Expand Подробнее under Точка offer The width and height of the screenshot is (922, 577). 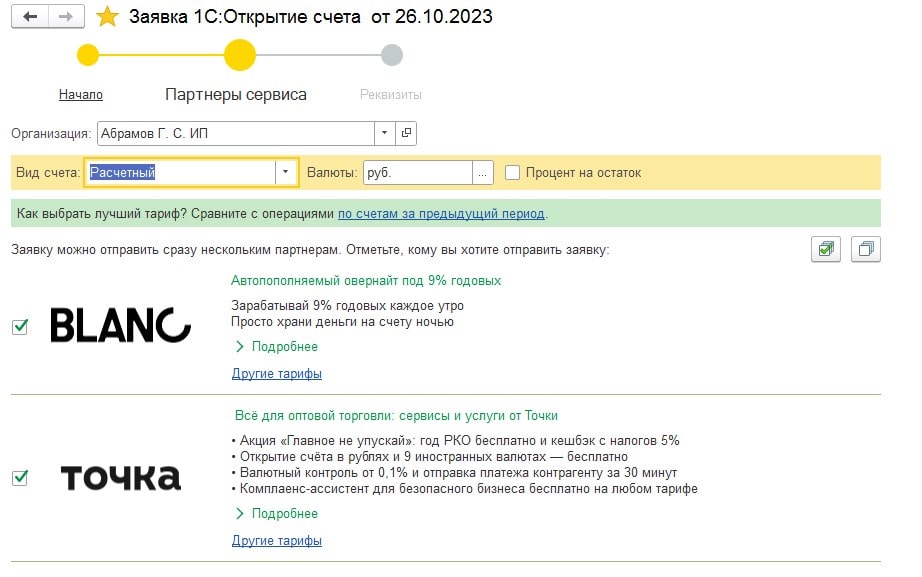(x=276, y=513)
